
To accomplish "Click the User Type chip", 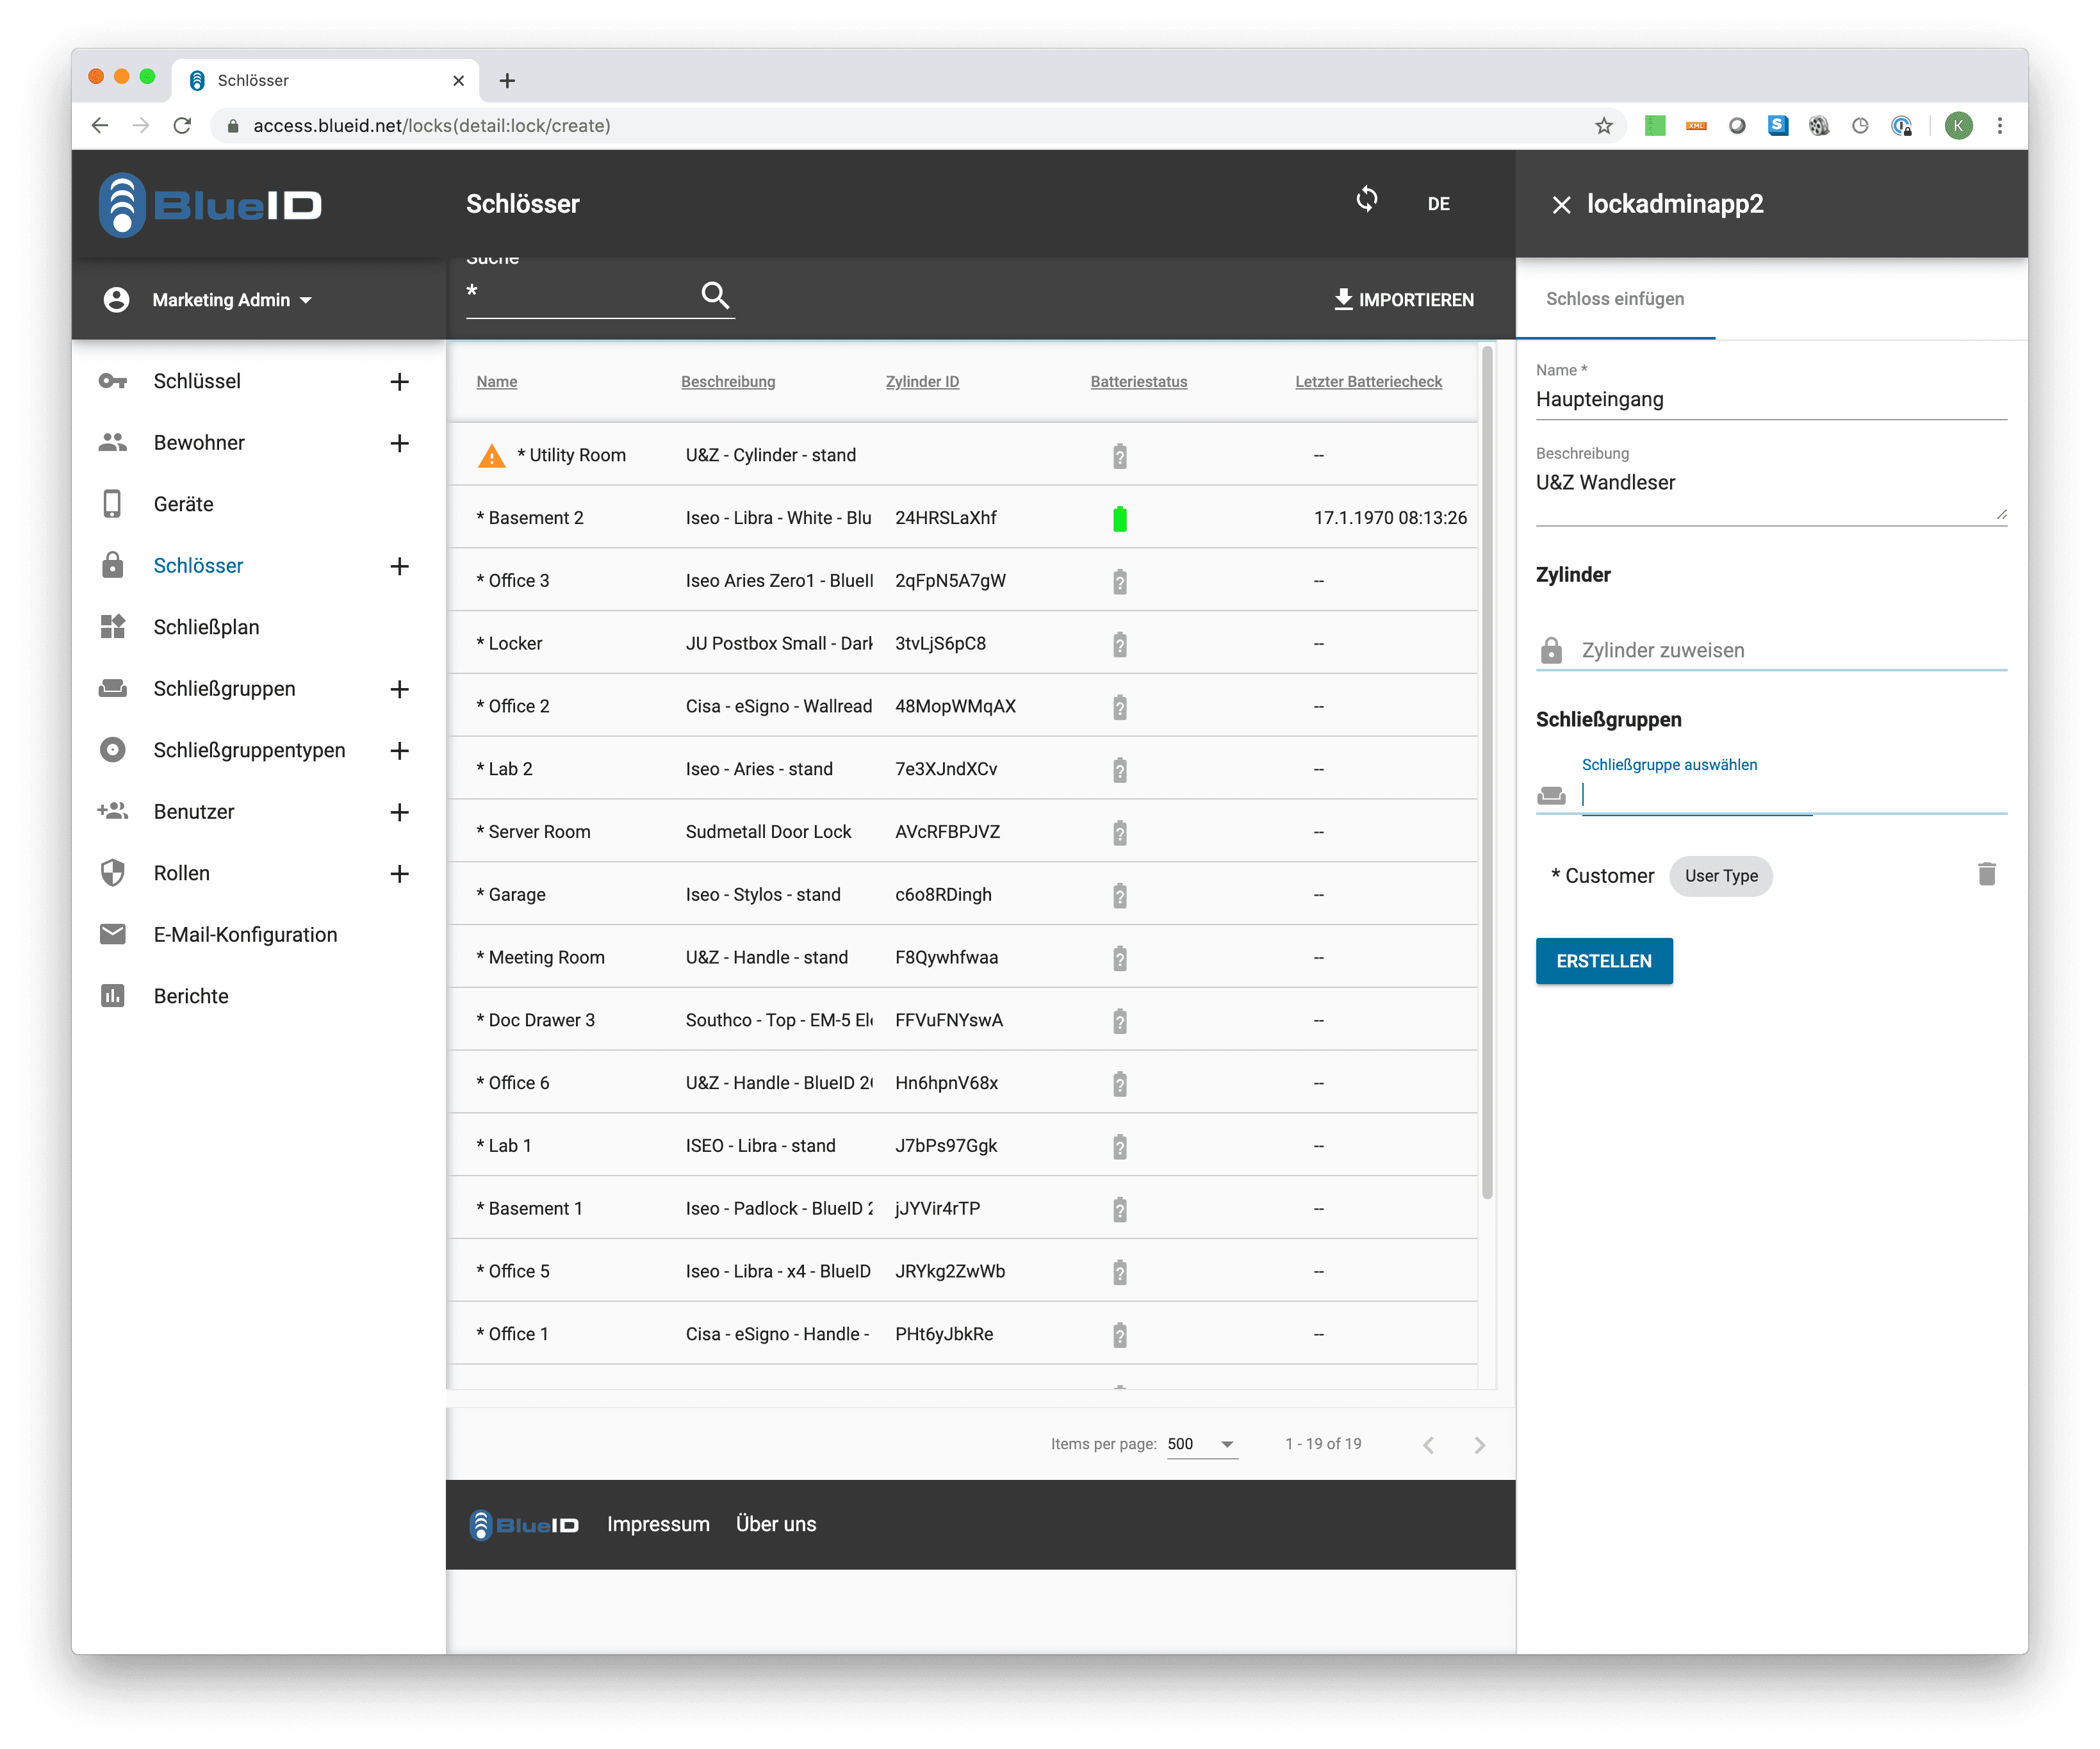I will coord(1720,876).
